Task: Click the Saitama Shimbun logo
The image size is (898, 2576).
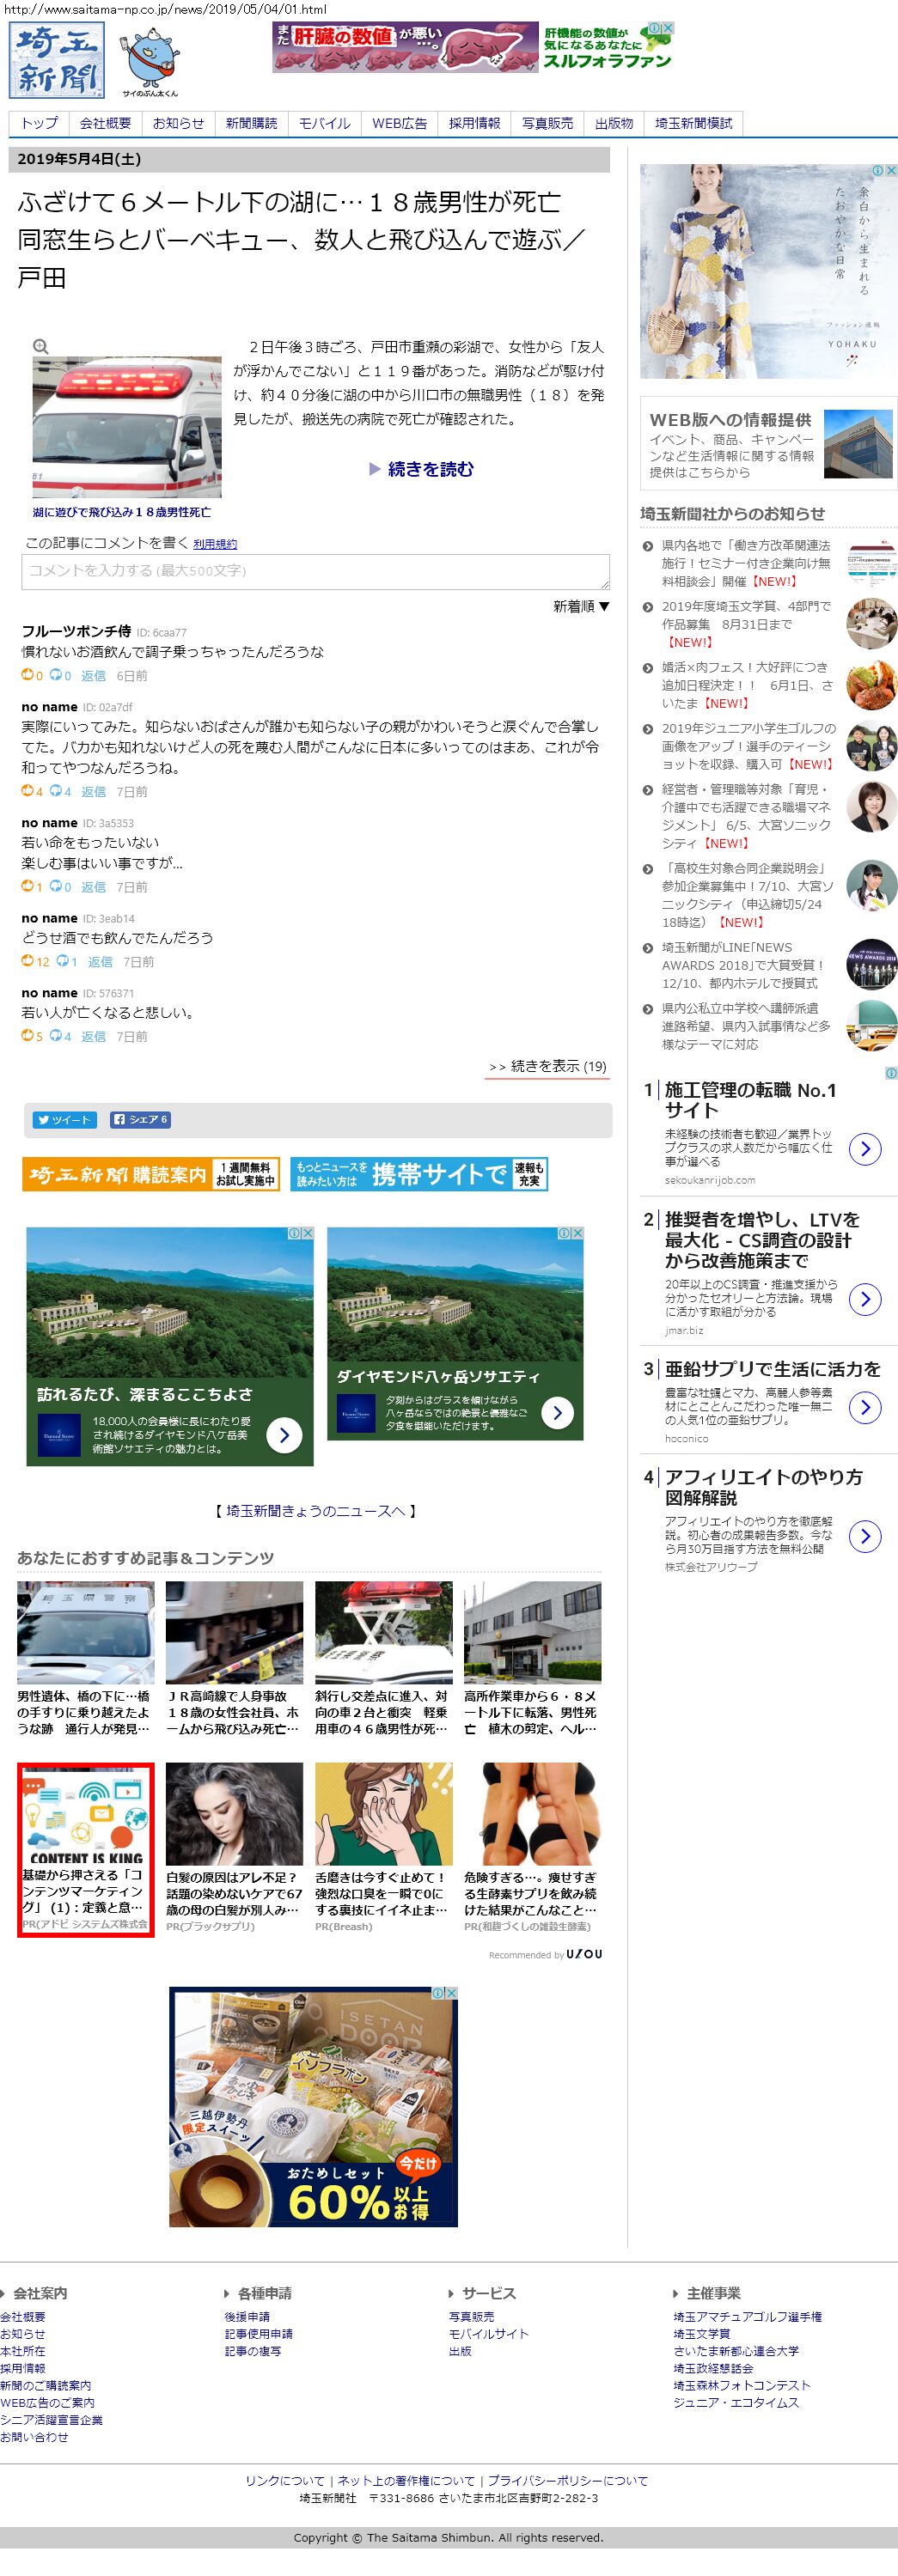Action: [57, 61]
